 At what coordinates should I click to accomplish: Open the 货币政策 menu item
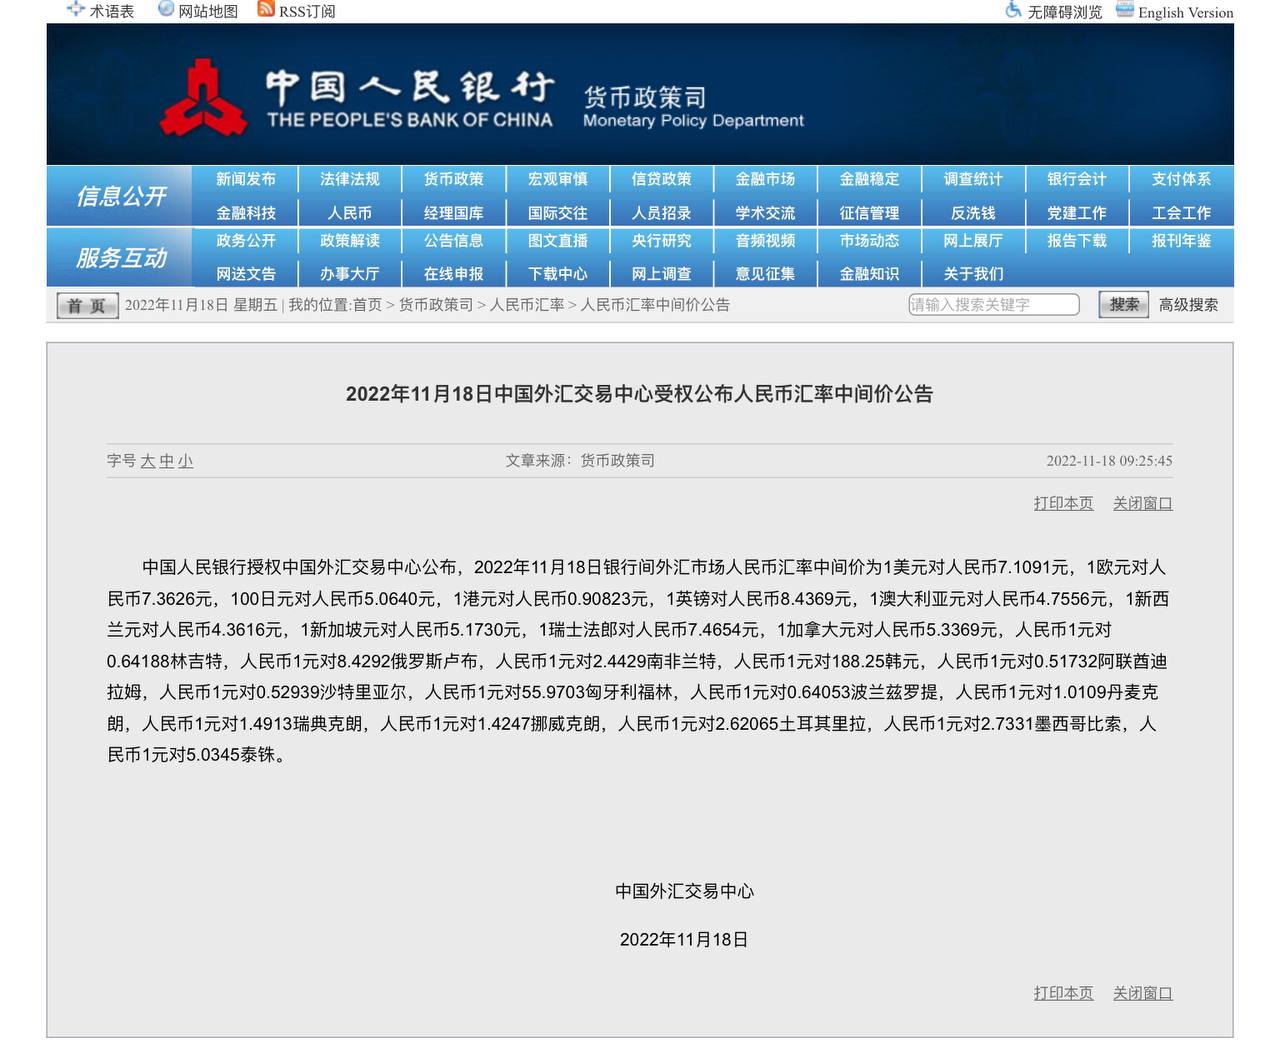tap(453, 179)
